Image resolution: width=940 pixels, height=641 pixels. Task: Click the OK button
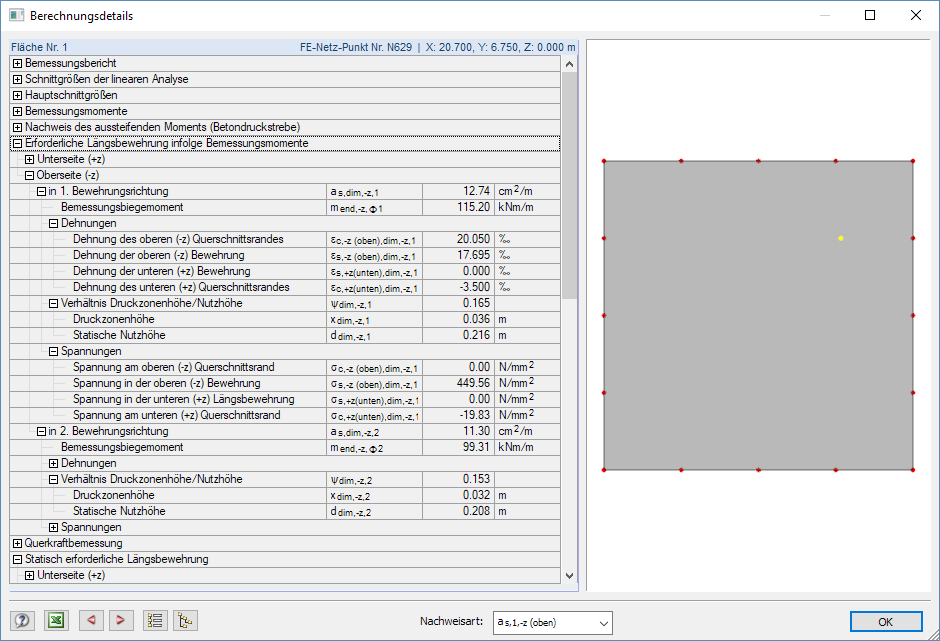point(885,622)
